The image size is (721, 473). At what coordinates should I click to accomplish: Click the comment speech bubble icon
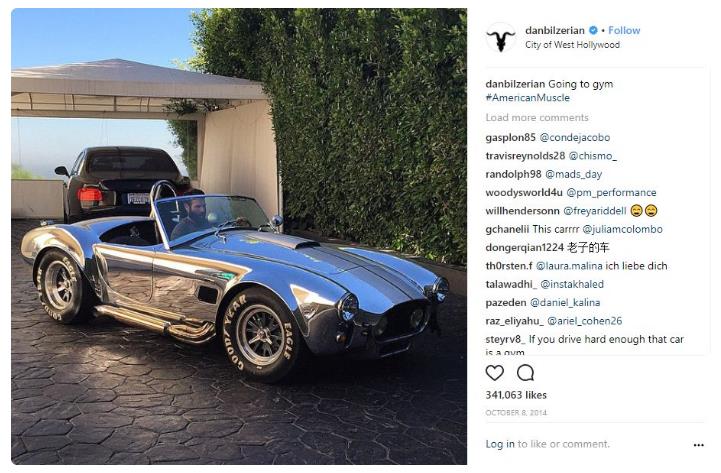pos(525,373)
